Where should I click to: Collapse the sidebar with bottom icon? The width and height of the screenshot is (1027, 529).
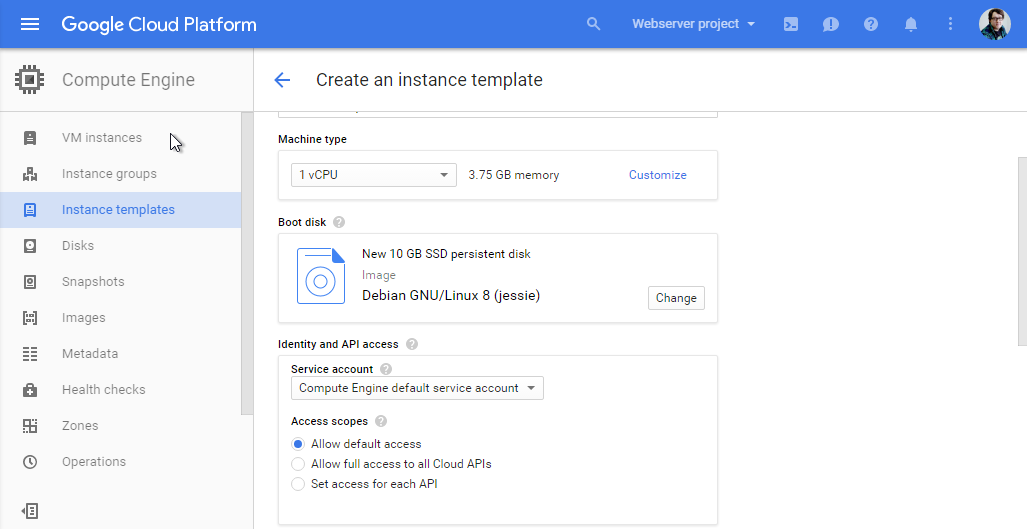(x=29, y=511)
